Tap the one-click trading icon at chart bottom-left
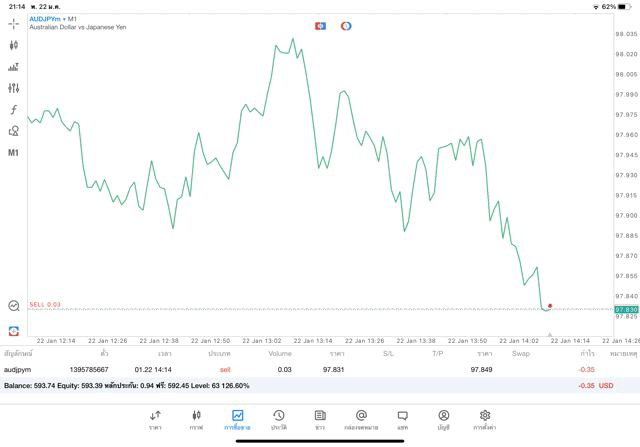This screenshot has height=447, width=640. coord(14,330)
